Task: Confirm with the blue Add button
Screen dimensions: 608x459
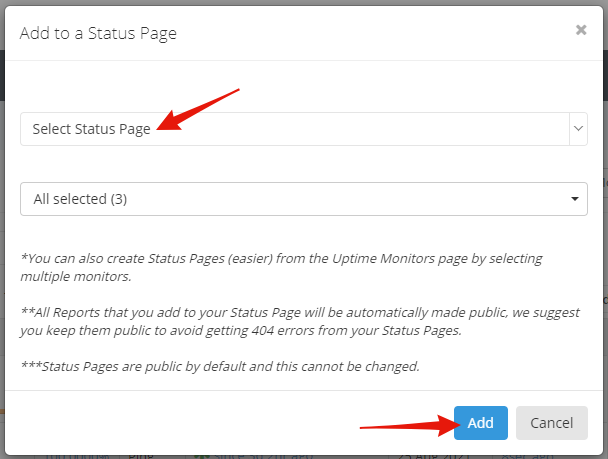Action: (x=480, y=423)
